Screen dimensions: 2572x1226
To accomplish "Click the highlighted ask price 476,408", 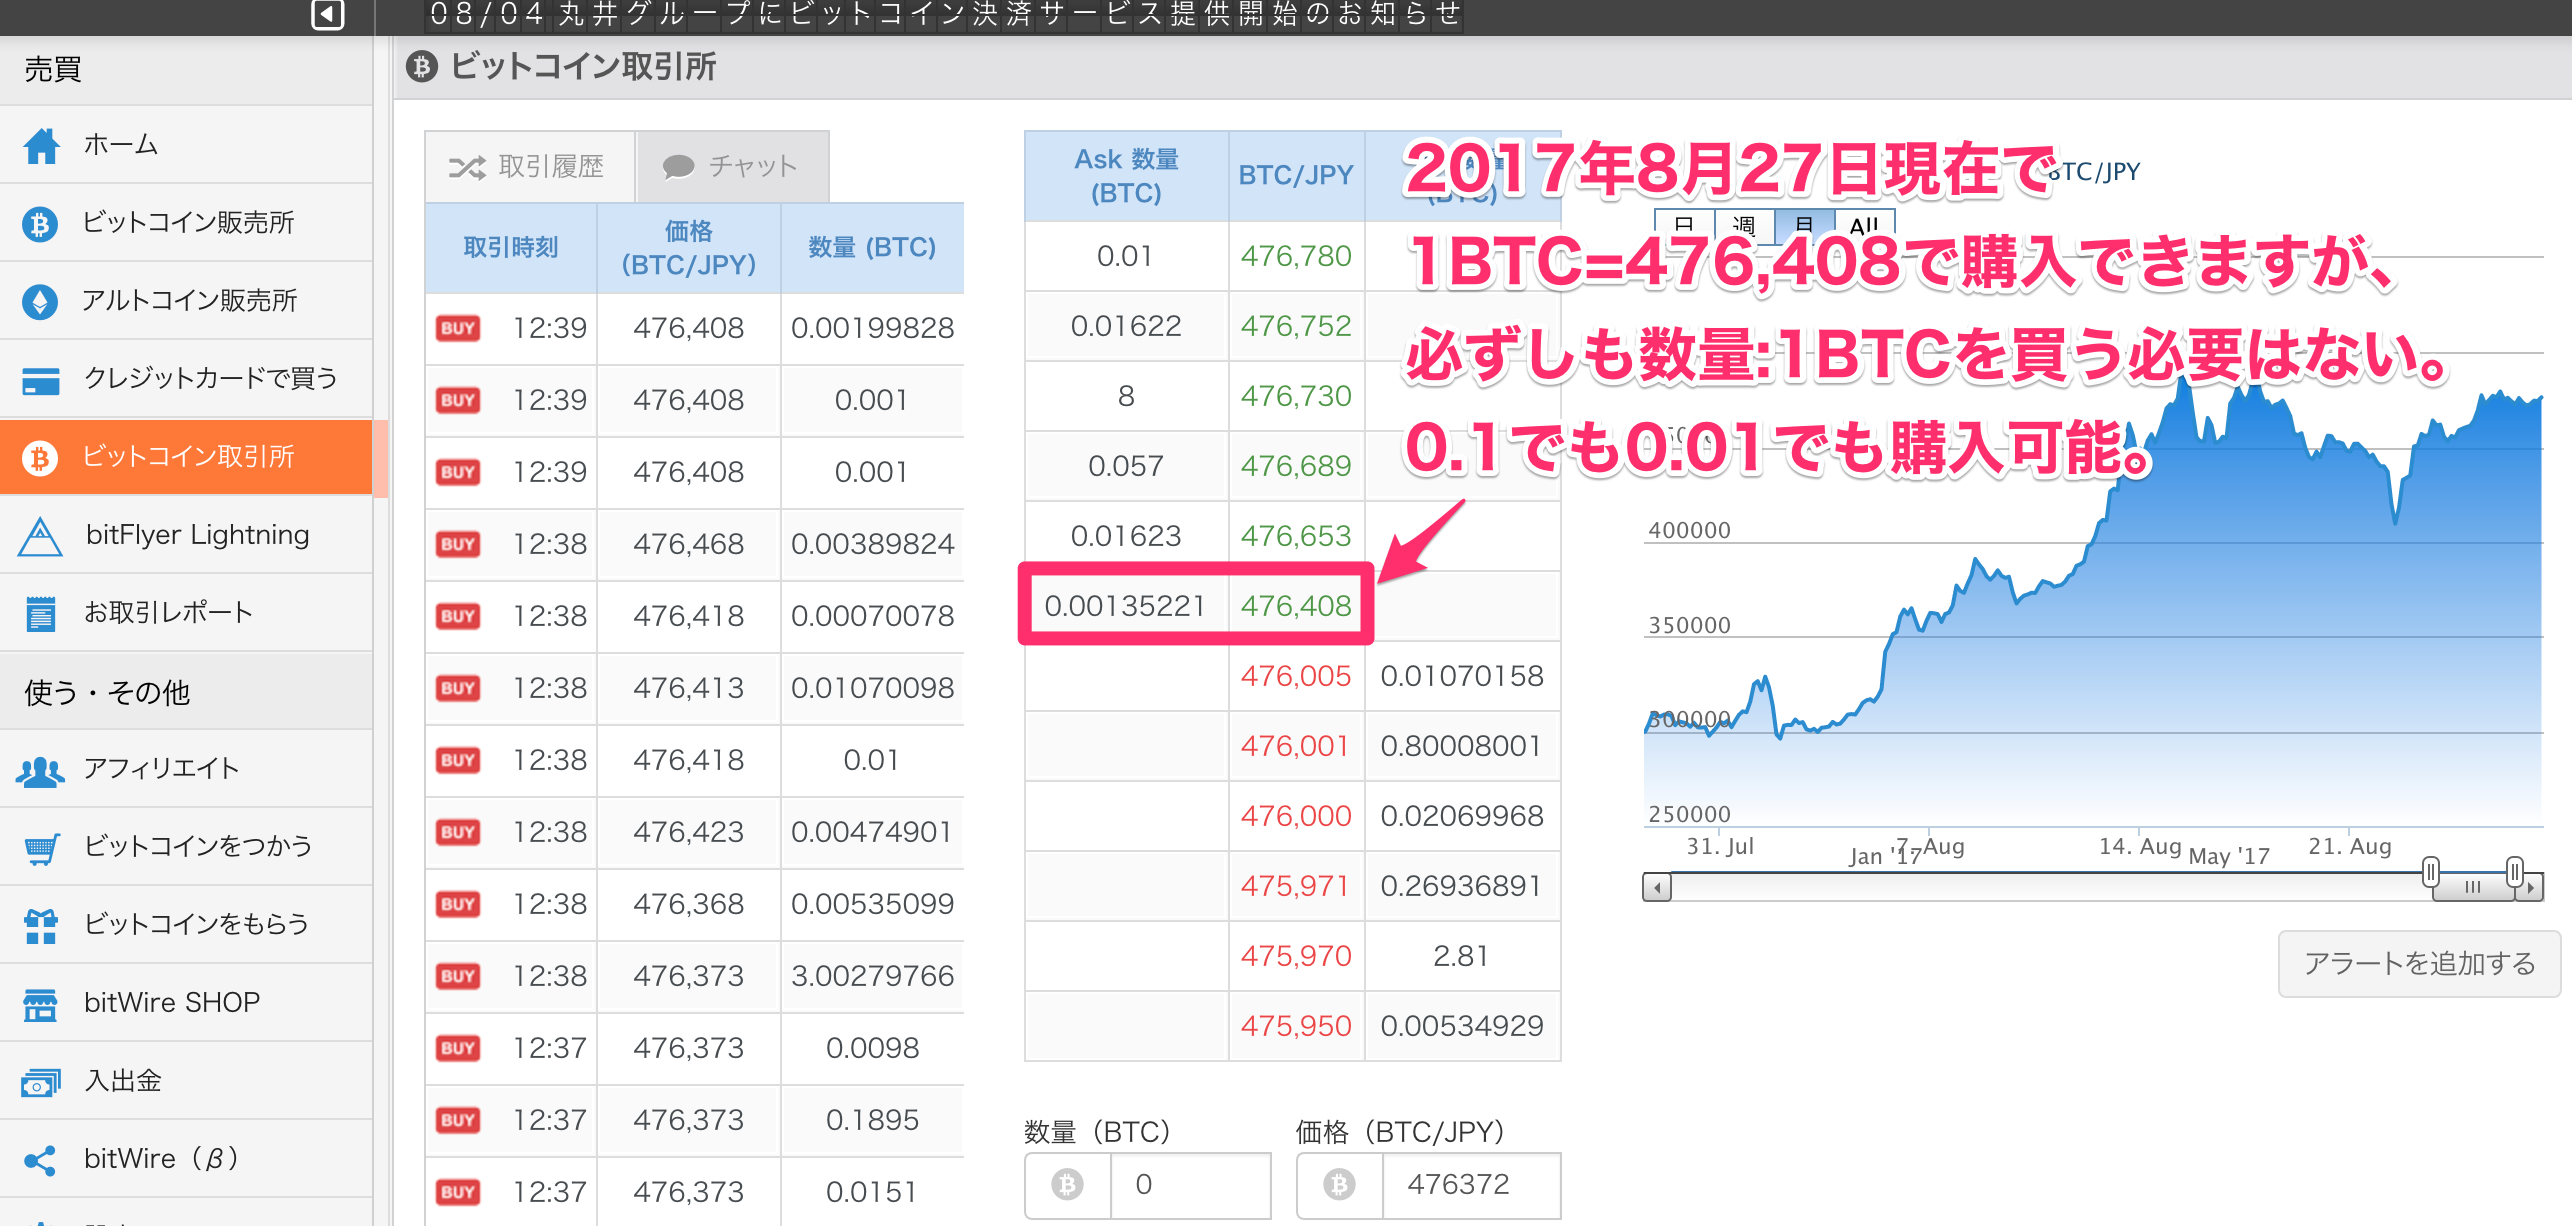I will coord(1295,606).
